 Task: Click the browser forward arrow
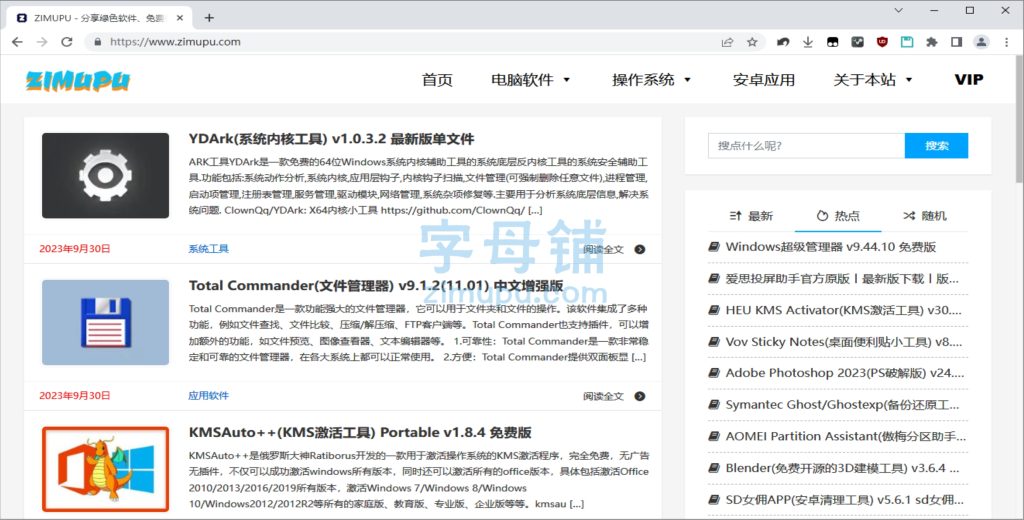coord(42,42)
